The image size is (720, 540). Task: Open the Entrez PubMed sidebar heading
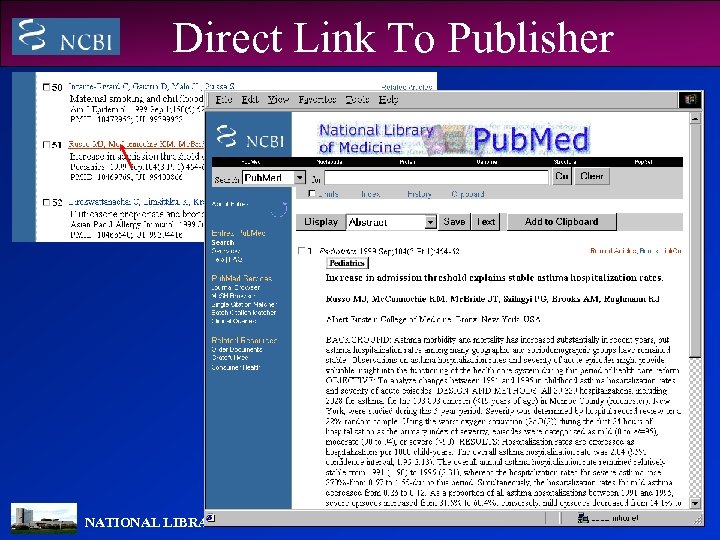click(x=238, y=233)
